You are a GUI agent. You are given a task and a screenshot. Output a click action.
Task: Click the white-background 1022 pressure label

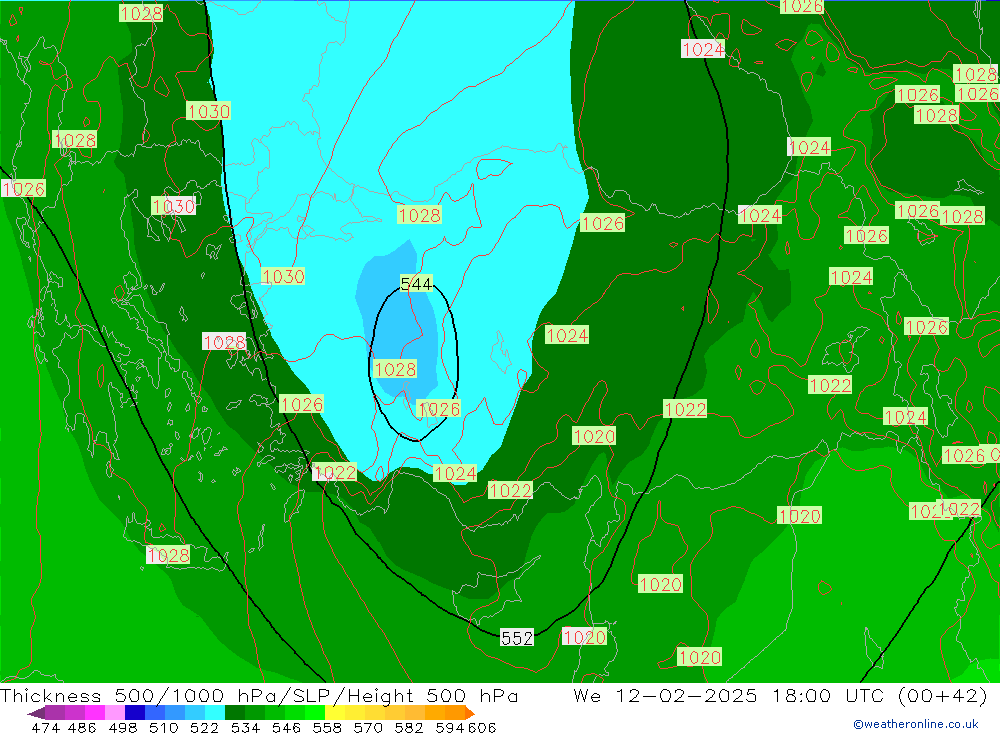334,472
